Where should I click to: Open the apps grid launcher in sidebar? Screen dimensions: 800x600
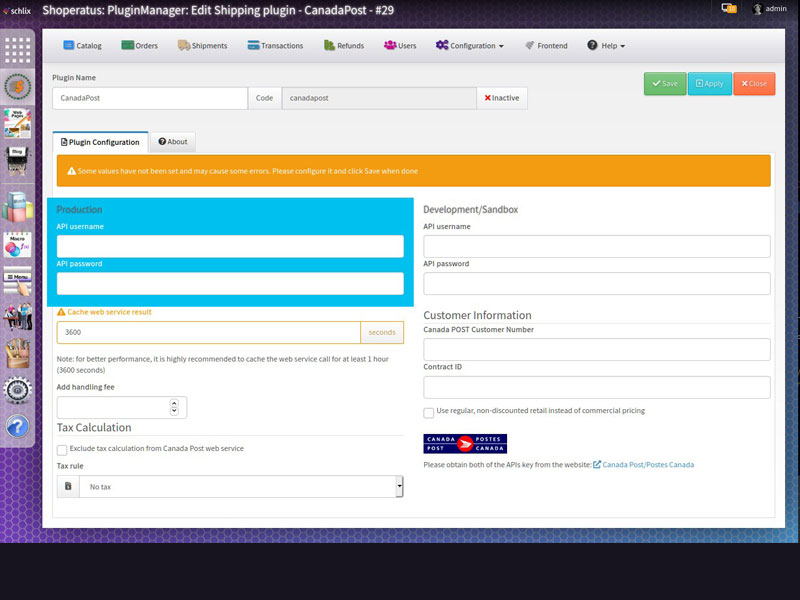[18, 50]
